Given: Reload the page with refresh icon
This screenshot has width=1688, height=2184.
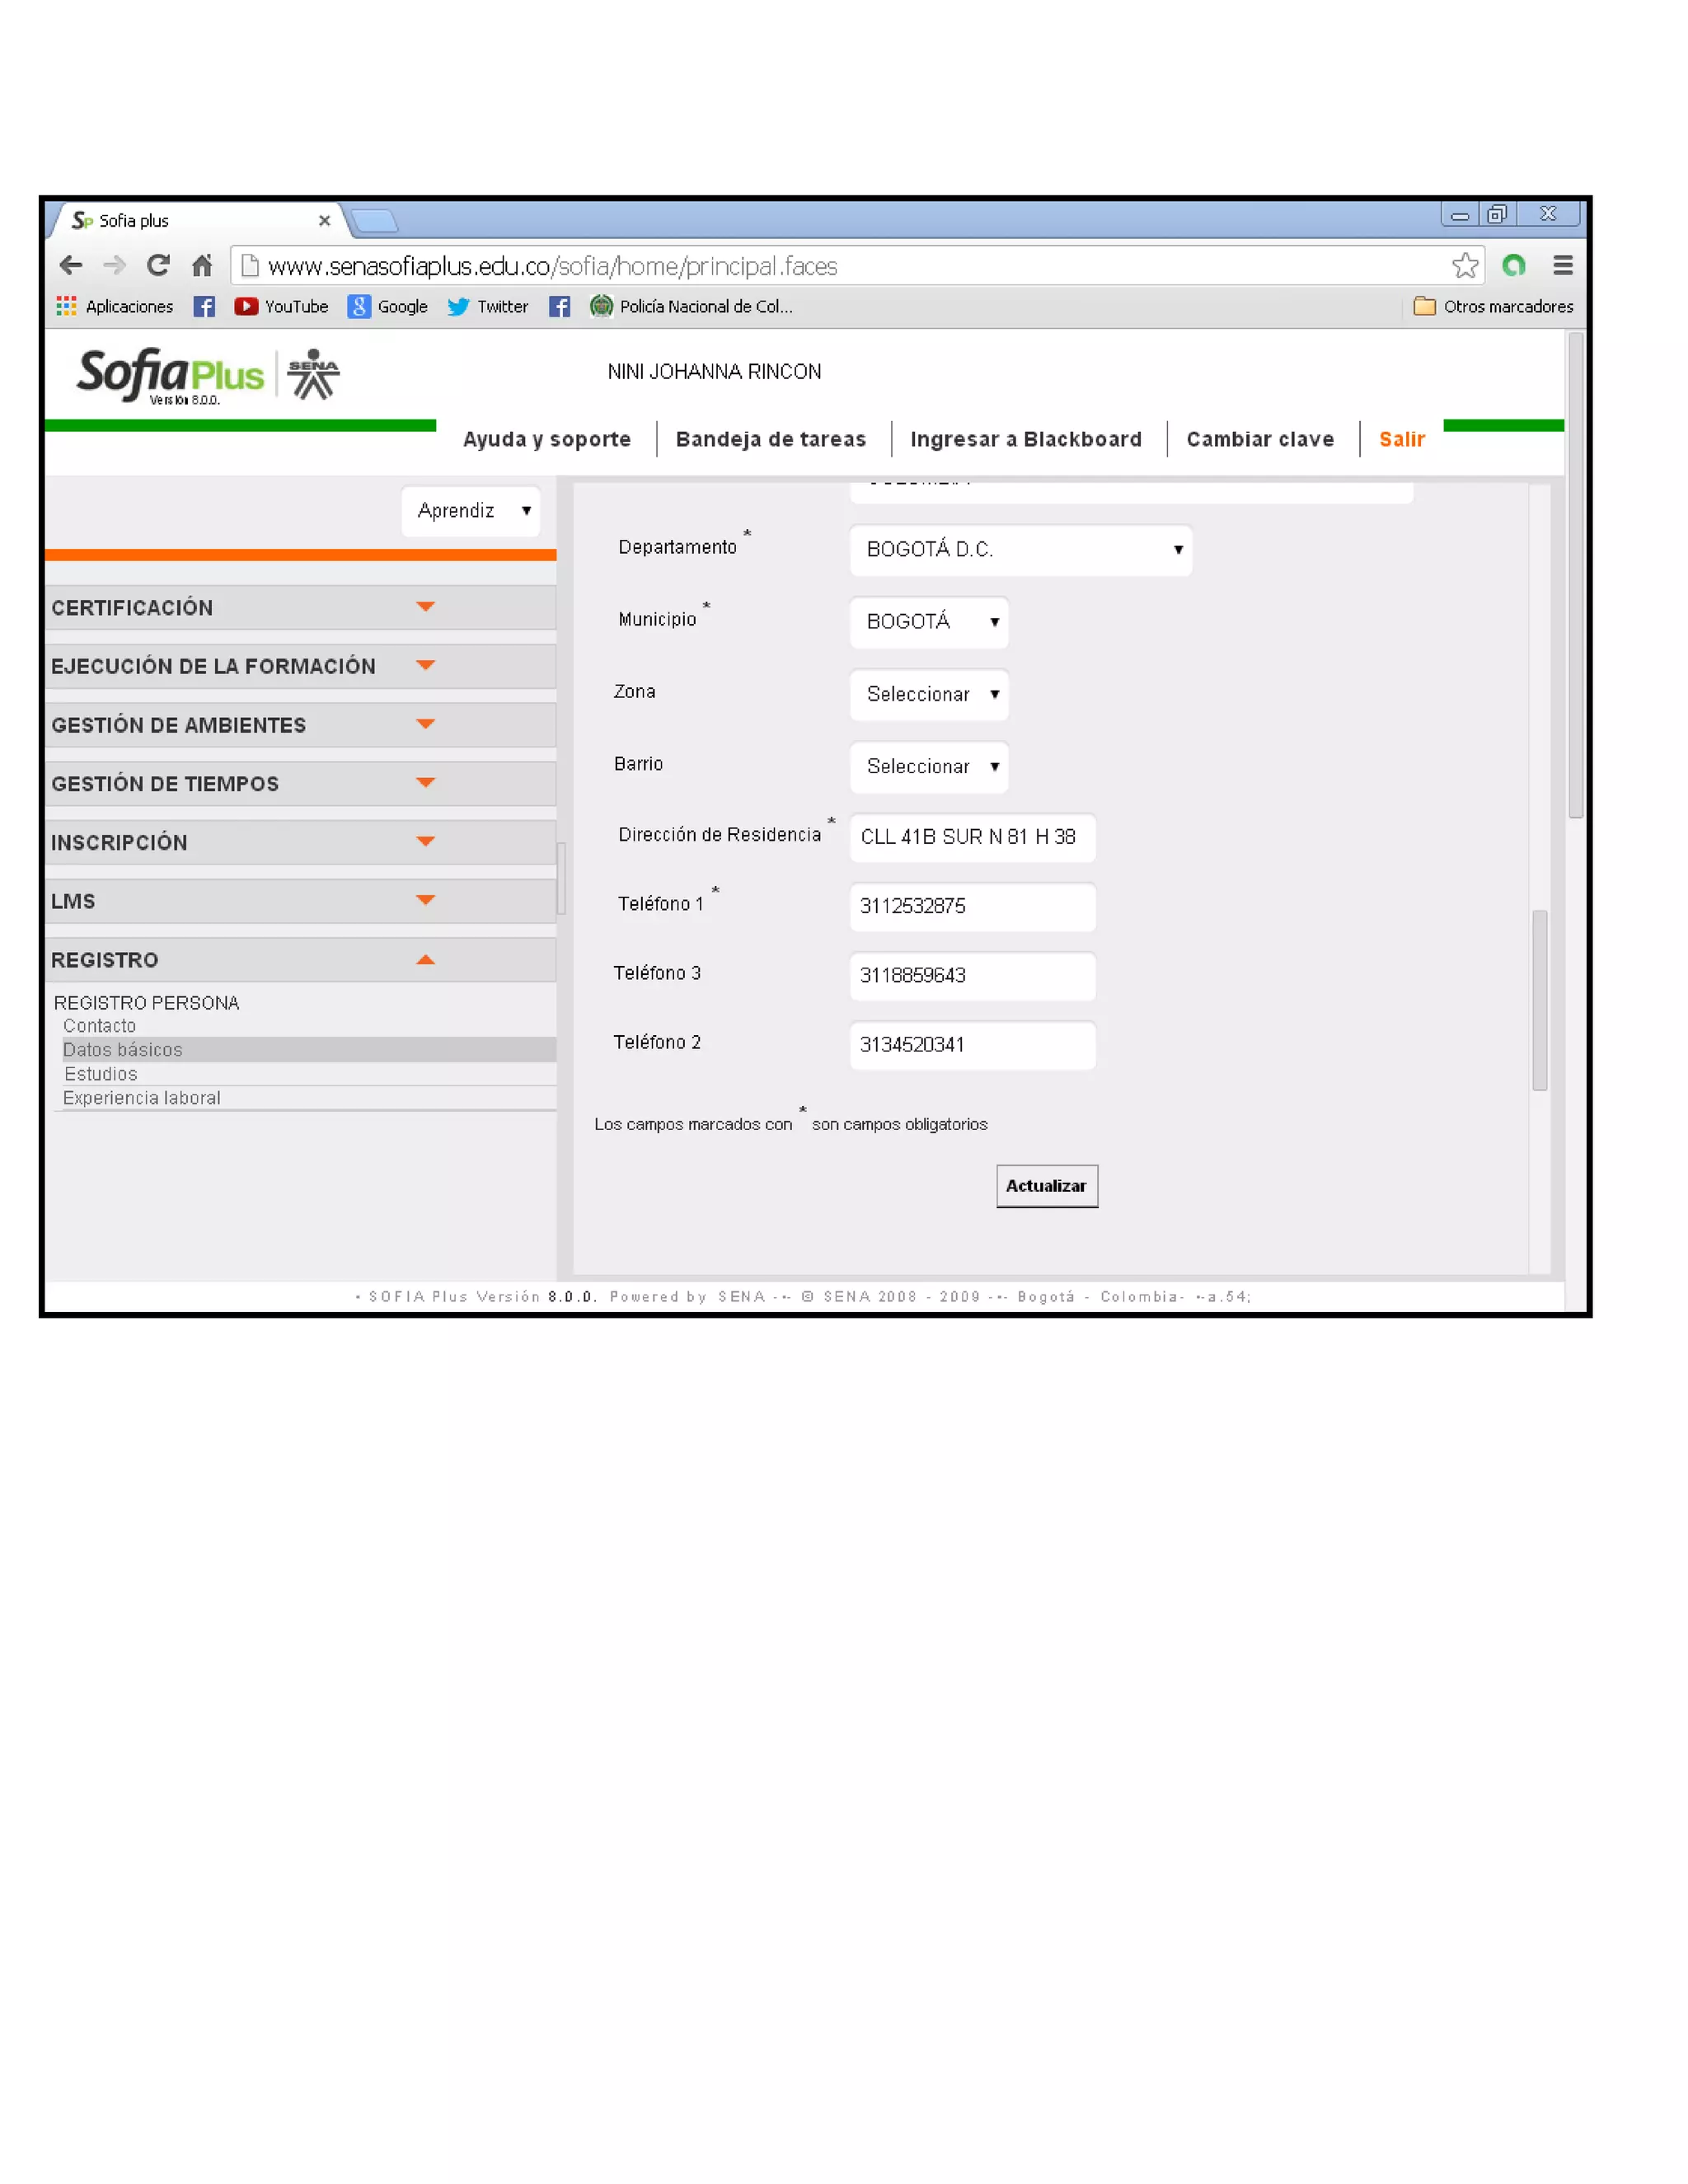Looking at the screenshot, I should (x=158, y=265).
